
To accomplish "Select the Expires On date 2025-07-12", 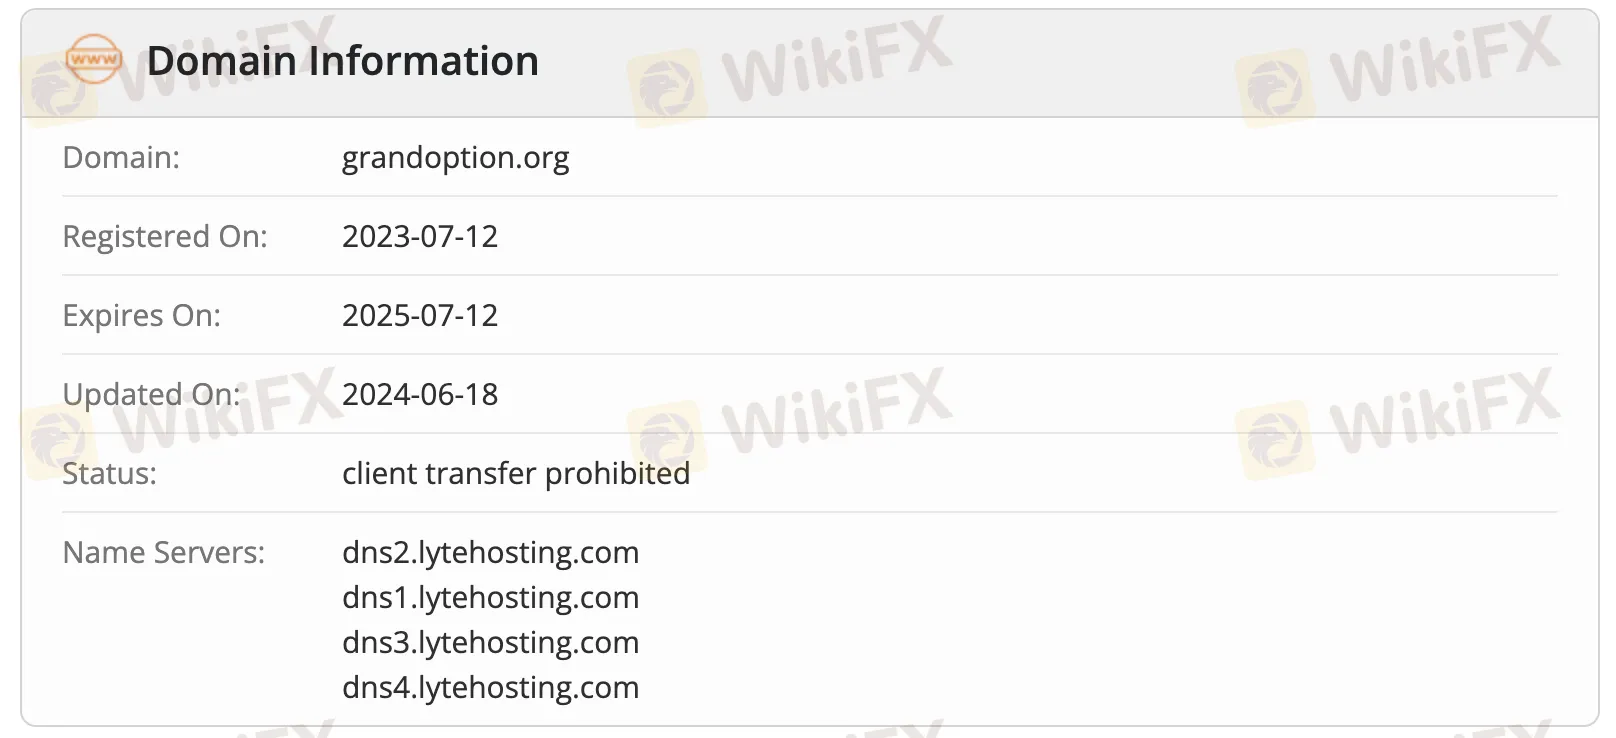I will pyautogui.click(x=420, y=315).
